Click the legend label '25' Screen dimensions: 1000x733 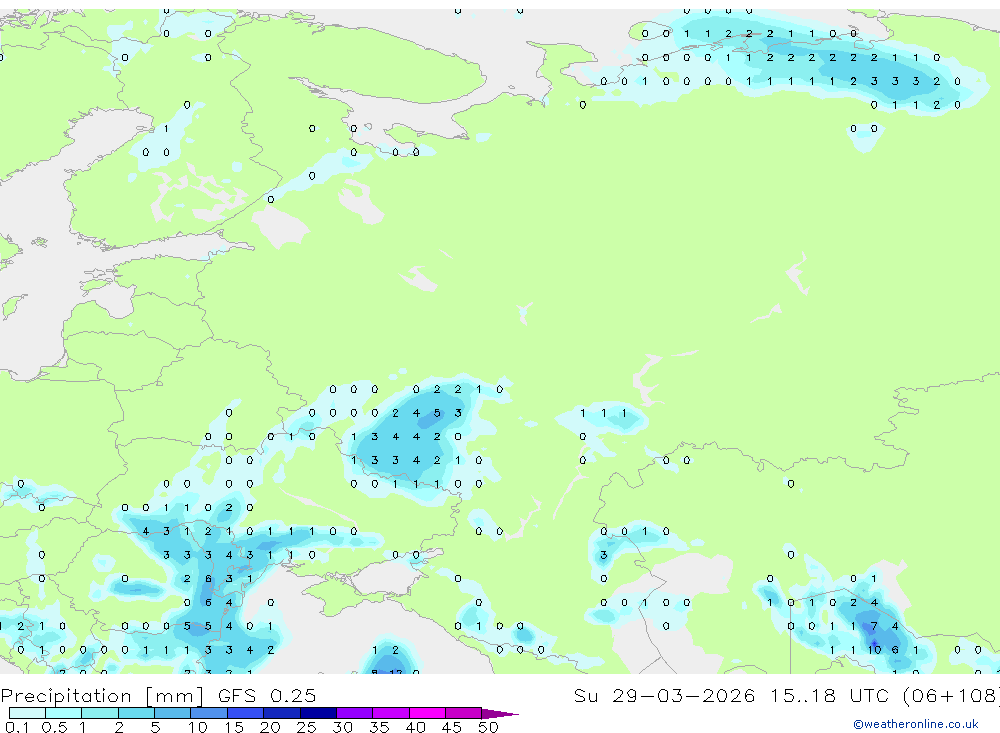point(306,727)
